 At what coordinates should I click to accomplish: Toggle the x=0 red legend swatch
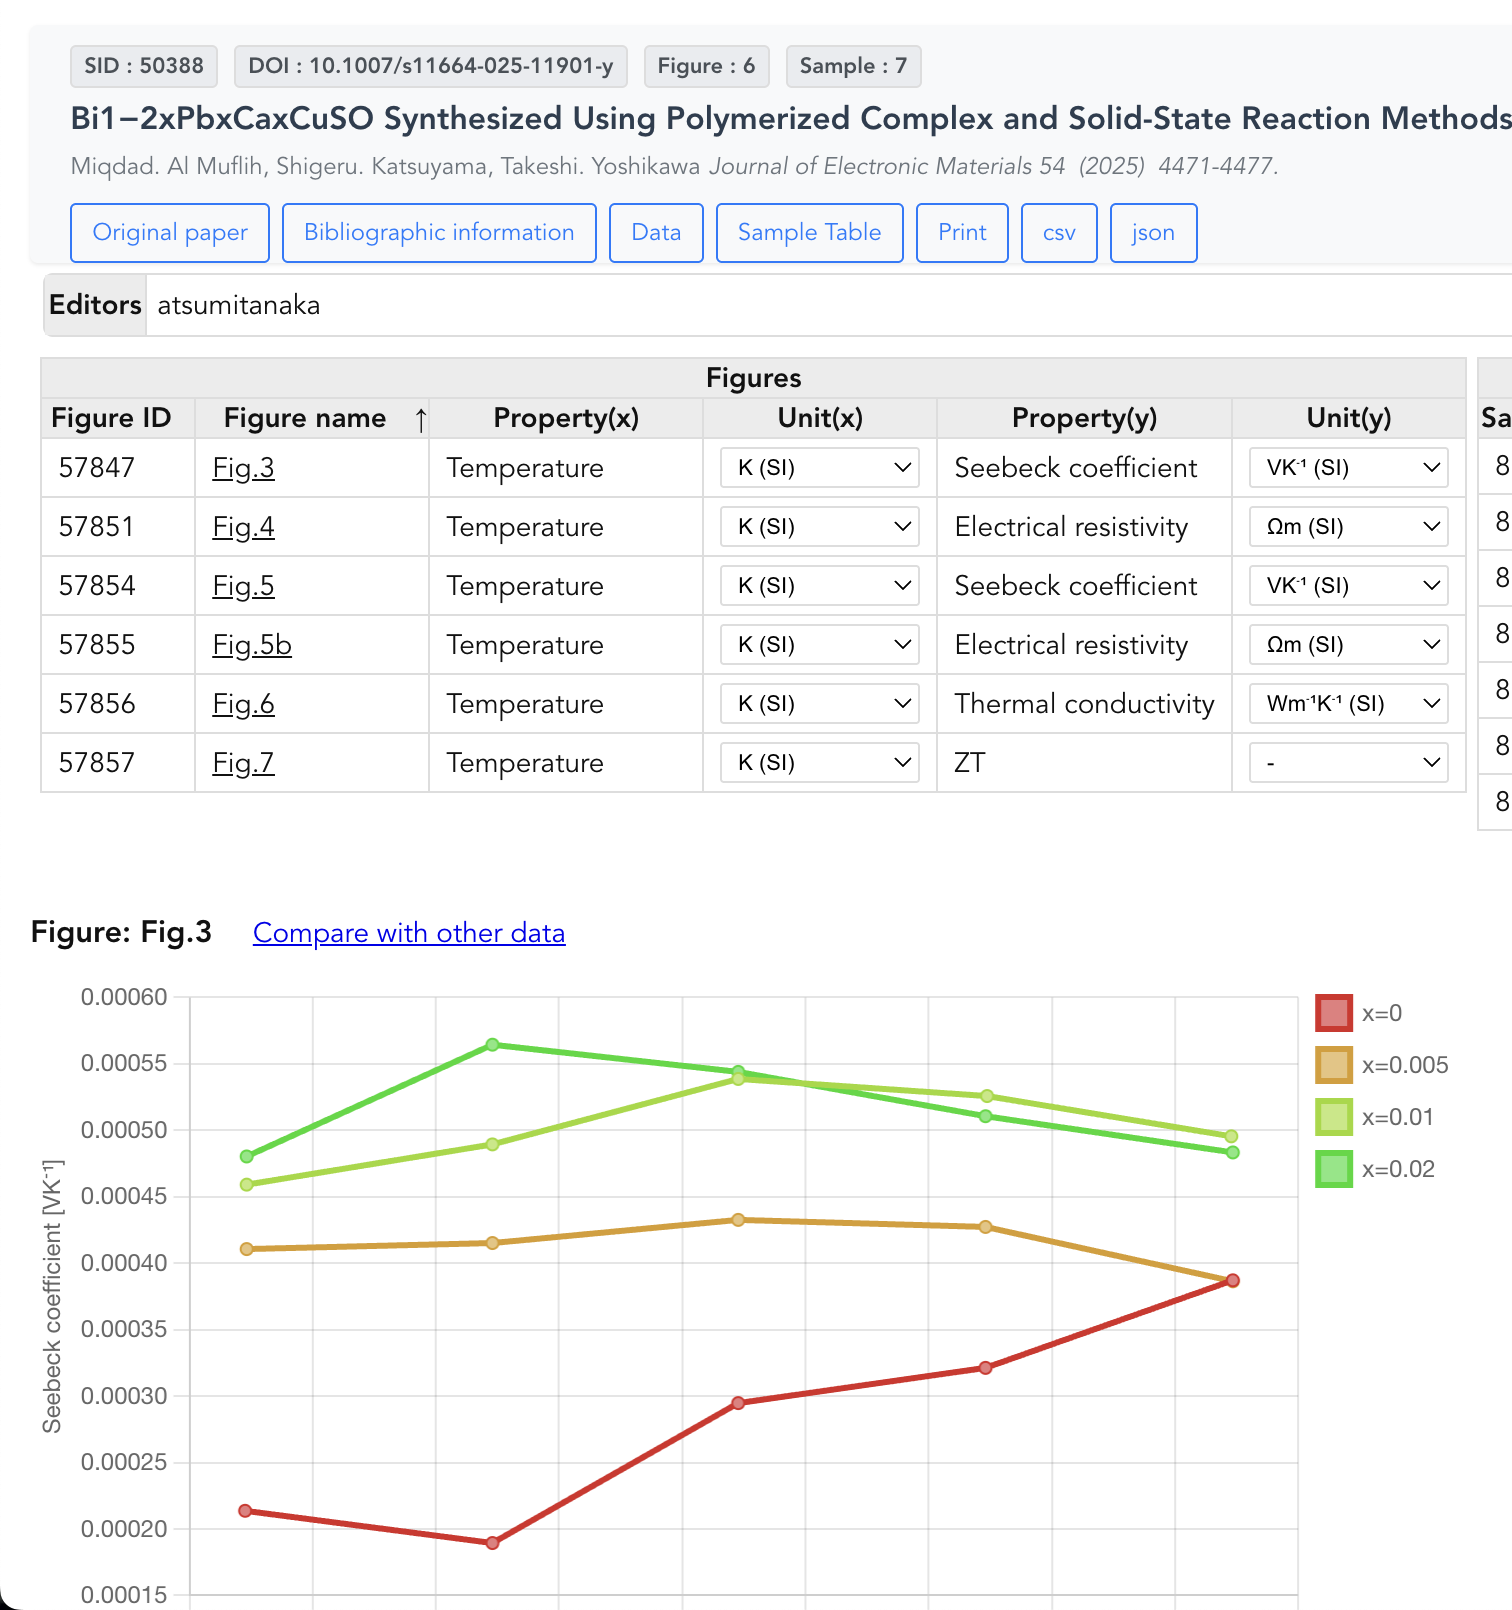pyautogui.click(x=1333, y=1013)
